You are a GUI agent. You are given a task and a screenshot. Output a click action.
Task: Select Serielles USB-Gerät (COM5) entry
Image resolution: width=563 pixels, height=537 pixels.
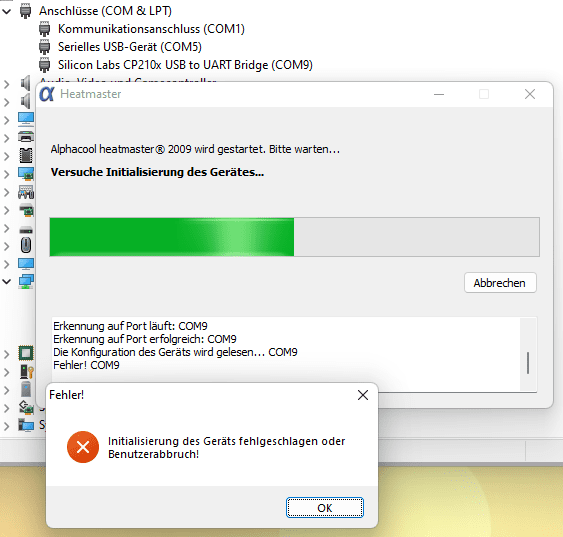pos(130,47)
